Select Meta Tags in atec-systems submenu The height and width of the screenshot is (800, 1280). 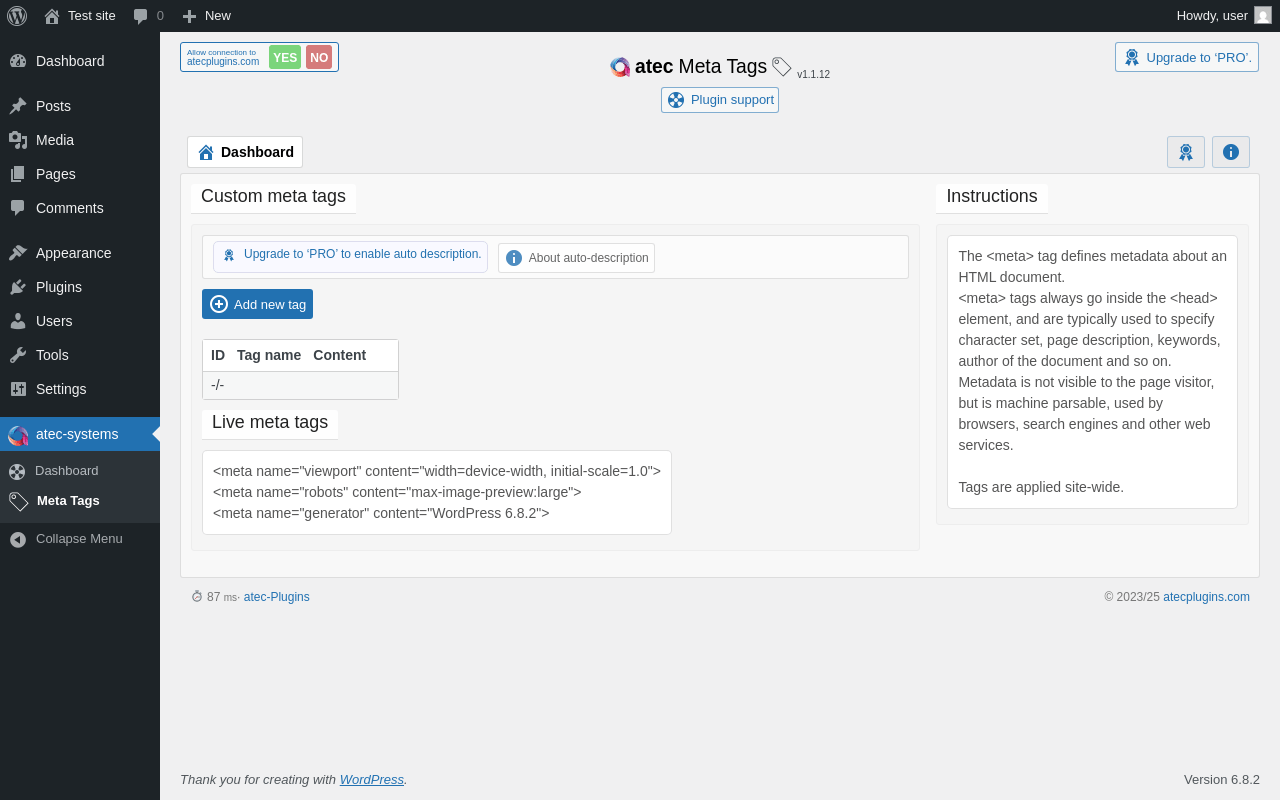click(x=68, y=501)
